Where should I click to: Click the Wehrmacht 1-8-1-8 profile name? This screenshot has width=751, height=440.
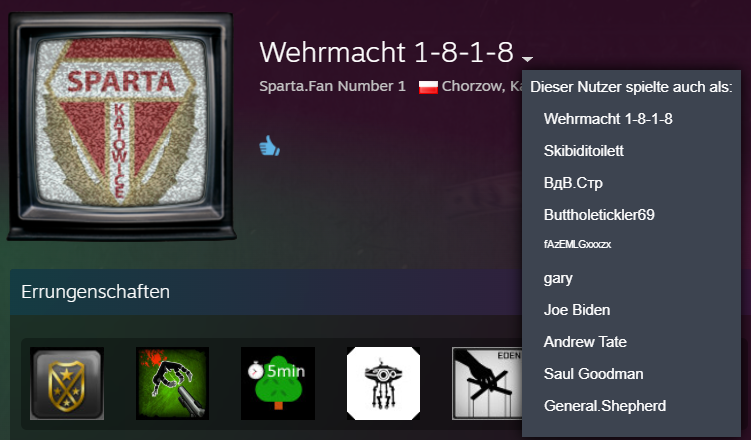(x=387, y=52)
